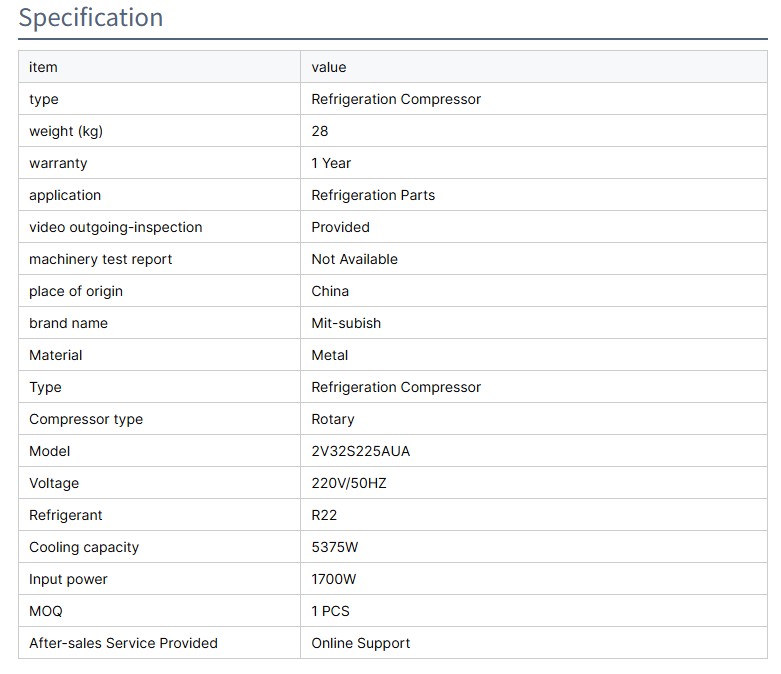The width and height of the screenshot is (781, 674).
Task: Click the Specification heading
Action: coord(91,18)
